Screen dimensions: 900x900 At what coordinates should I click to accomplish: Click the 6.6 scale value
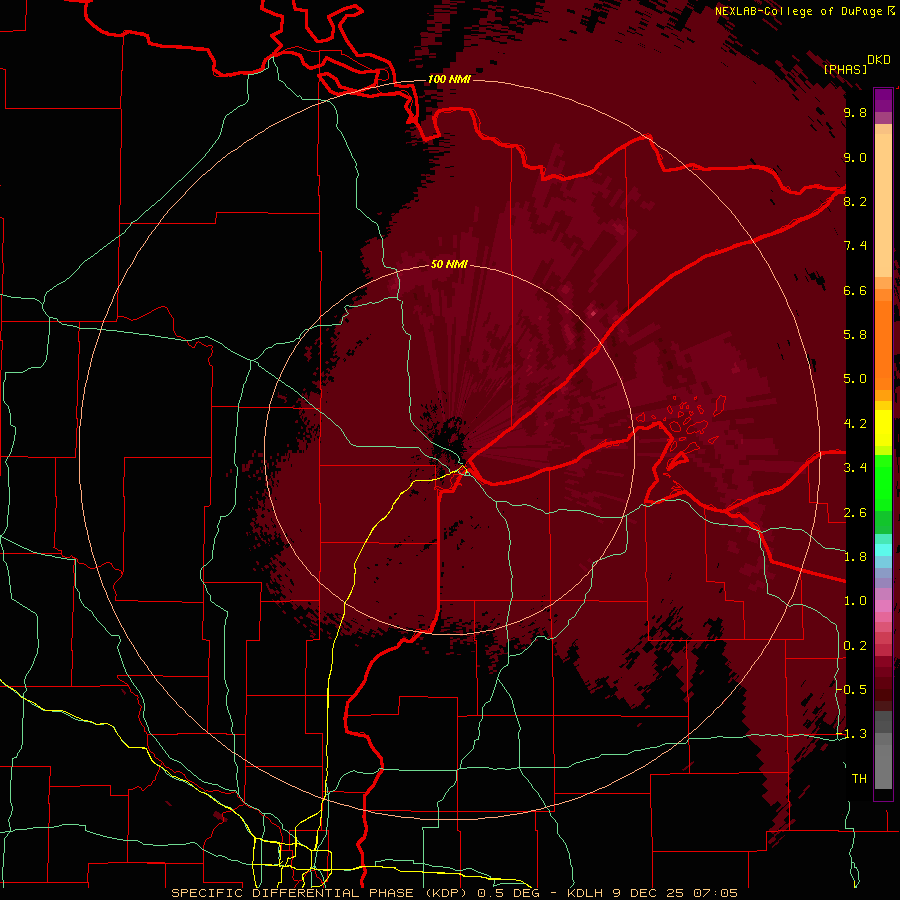[x=855, y=291]
